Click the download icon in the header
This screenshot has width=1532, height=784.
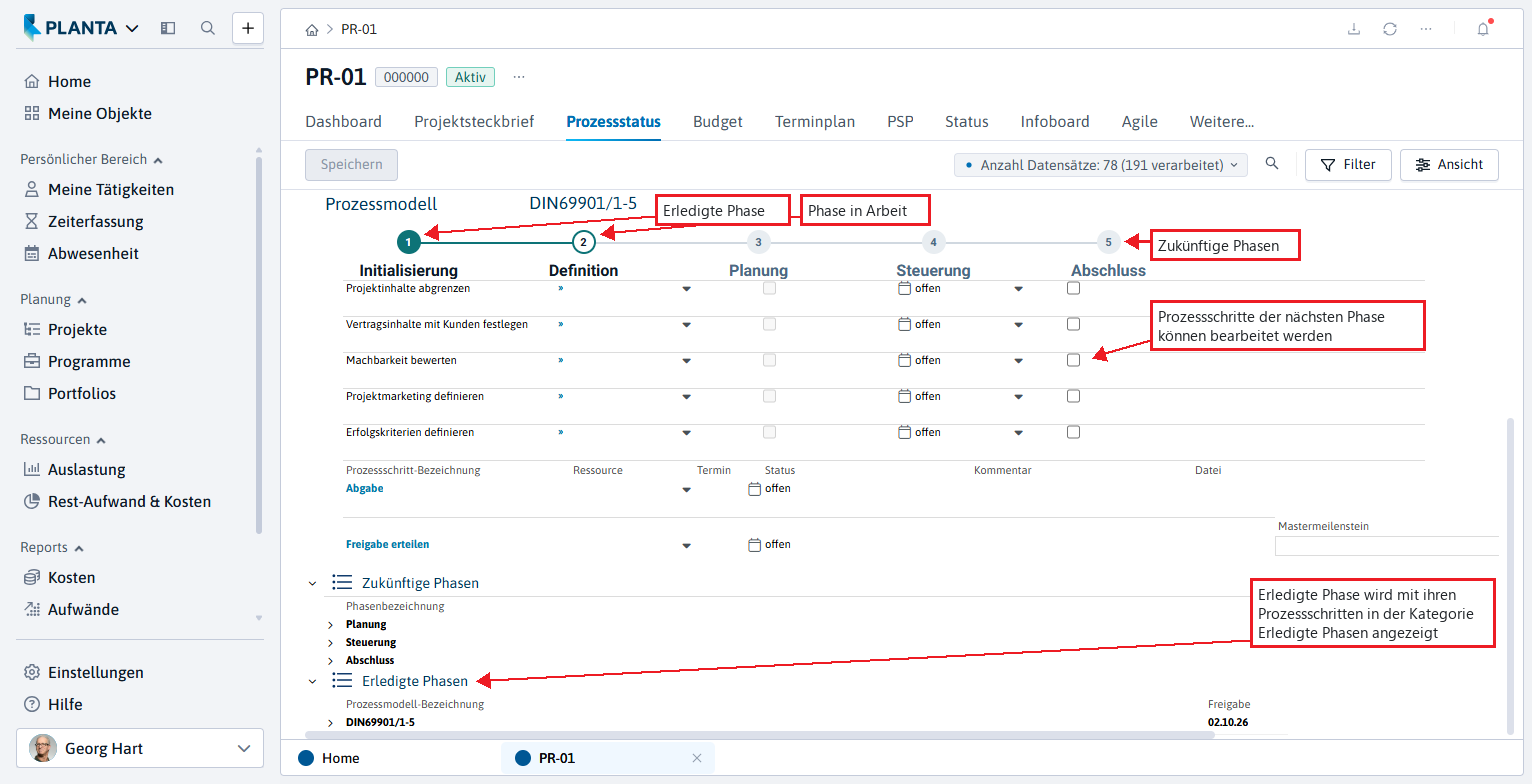(1354, 29)
